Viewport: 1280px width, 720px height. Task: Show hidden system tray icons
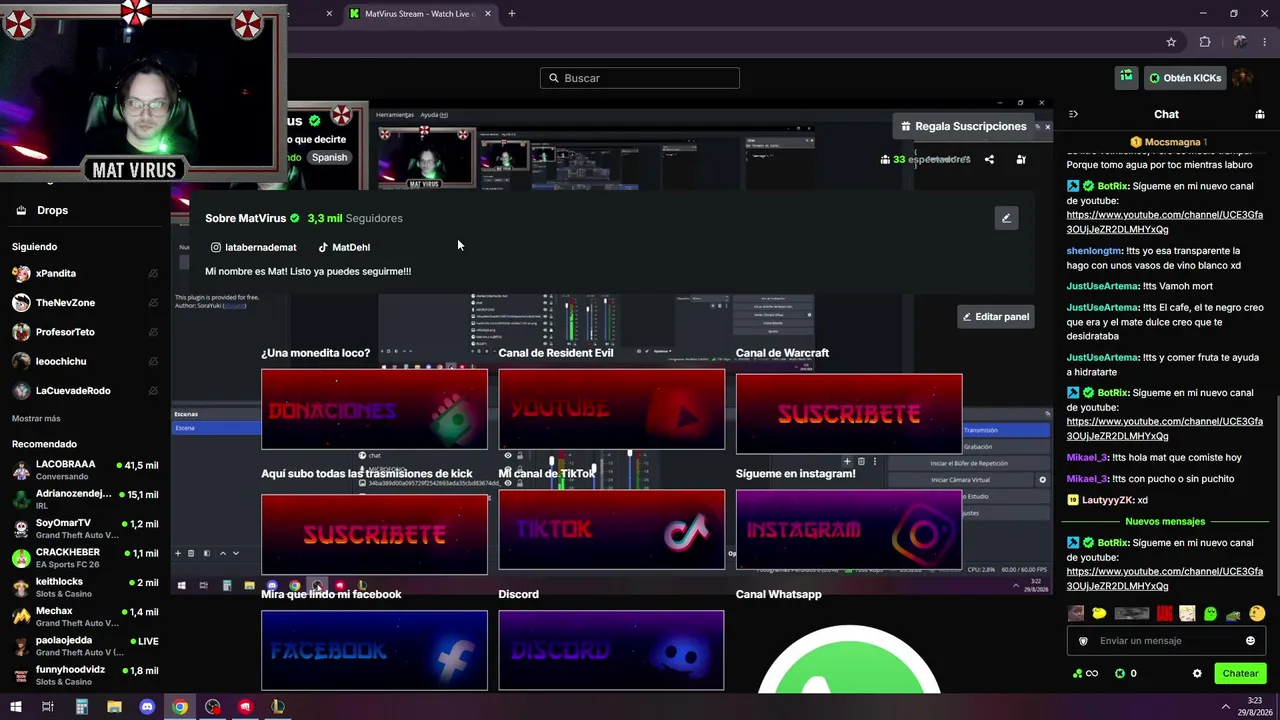(x=1226, y=707)
